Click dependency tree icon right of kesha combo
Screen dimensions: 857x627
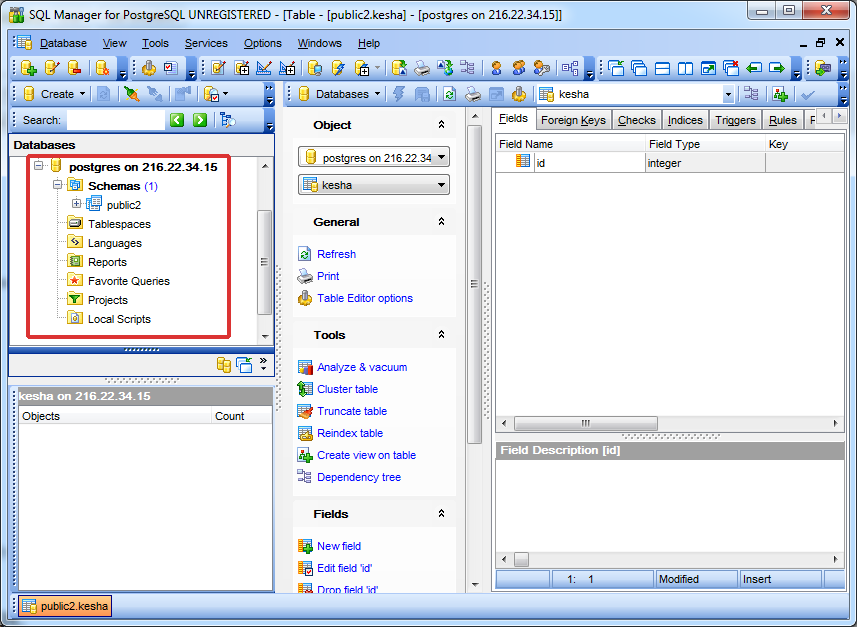coord(752,94)
